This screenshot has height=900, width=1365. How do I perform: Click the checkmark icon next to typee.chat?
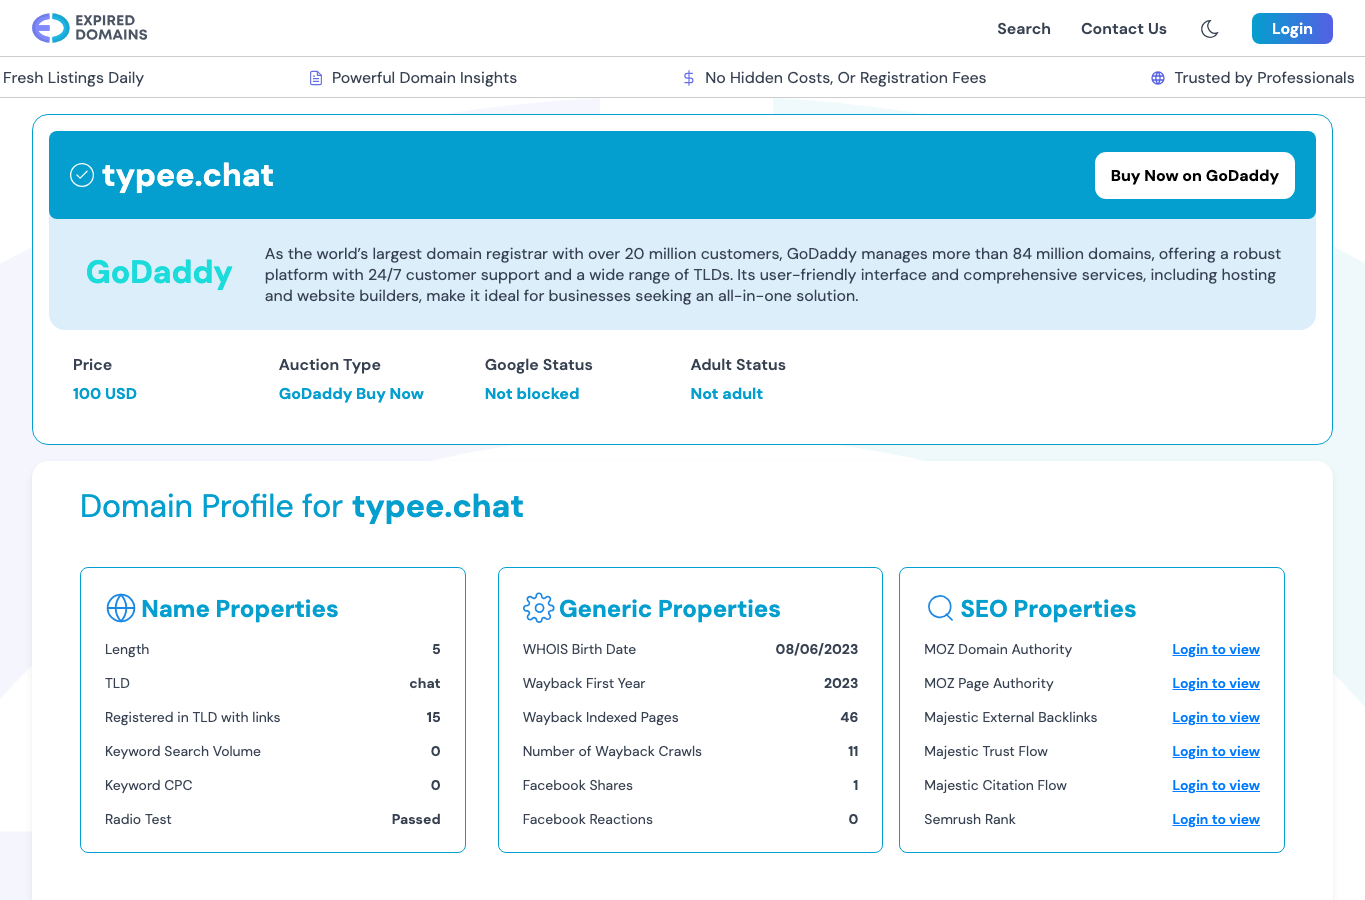pos(82,175)
